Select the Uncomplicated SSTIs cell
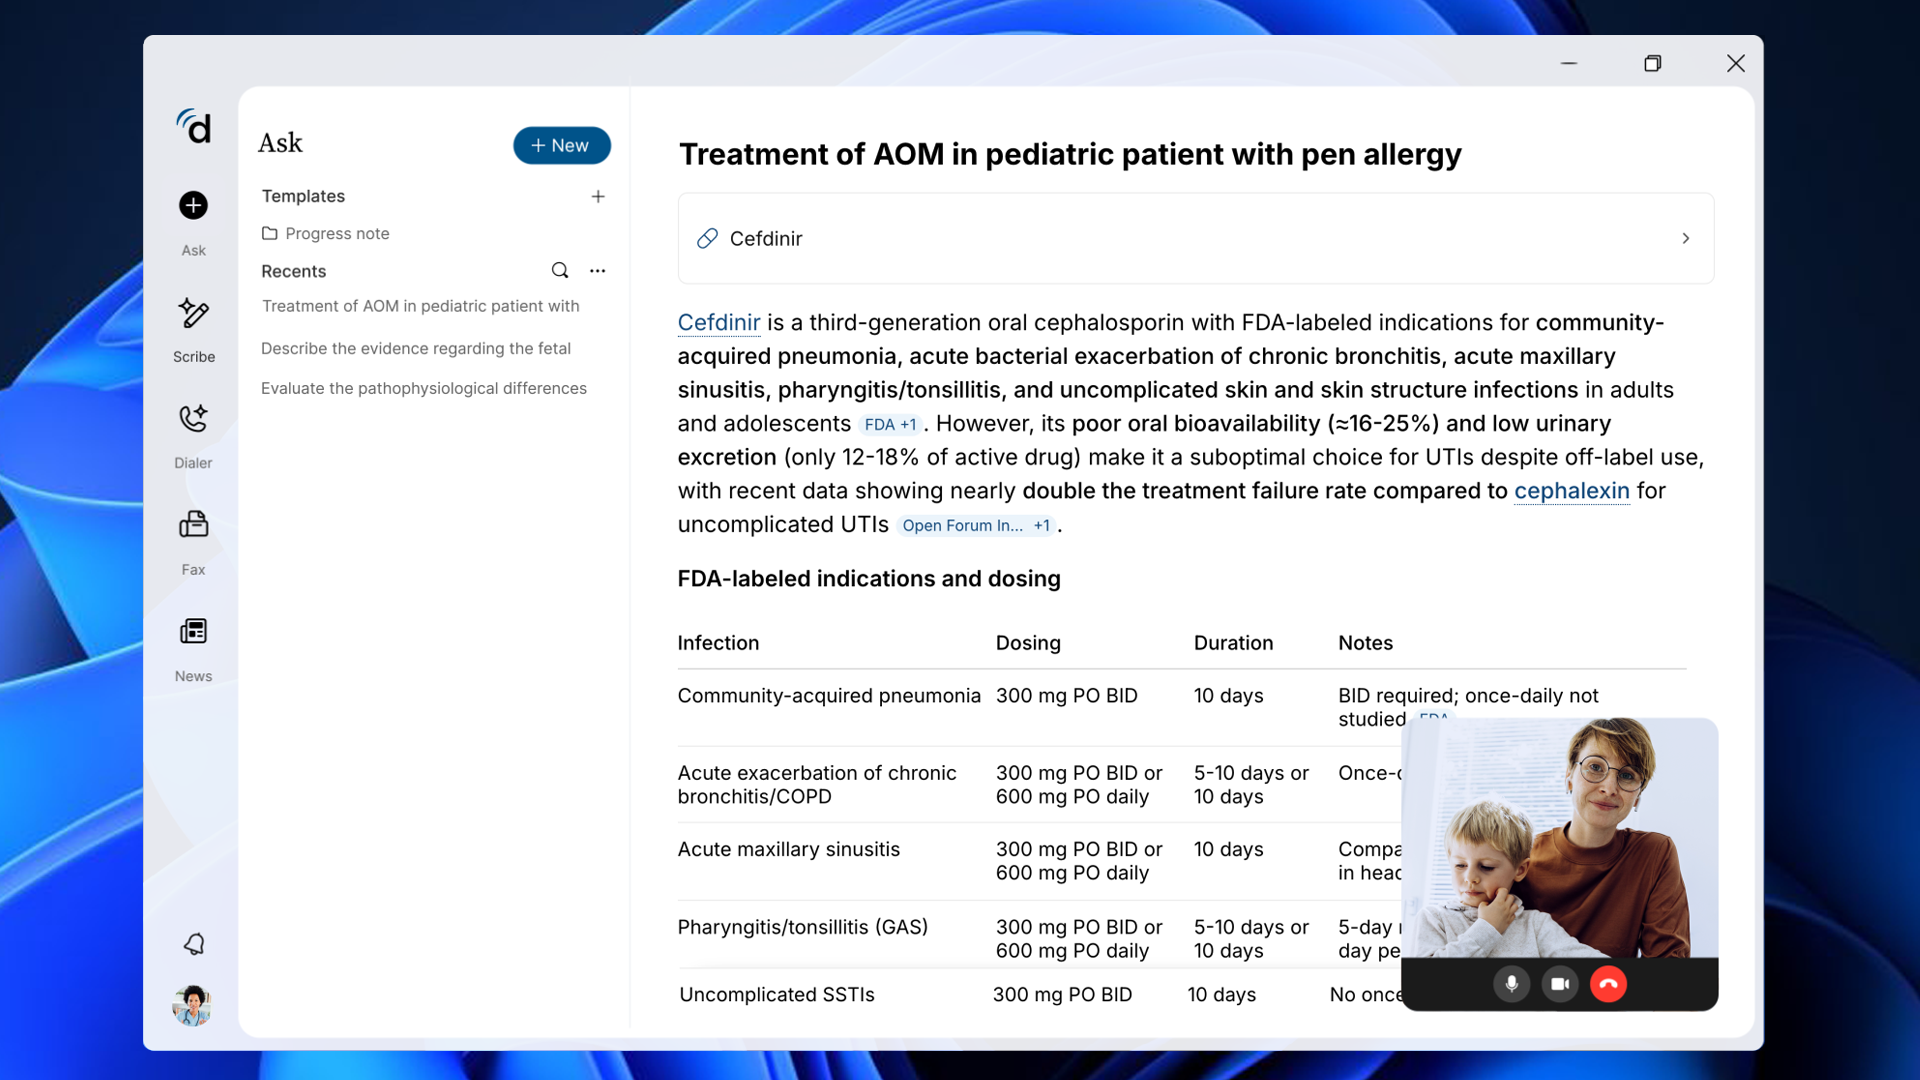The width and height of the screenshot is (1920, 1080). 777,994
